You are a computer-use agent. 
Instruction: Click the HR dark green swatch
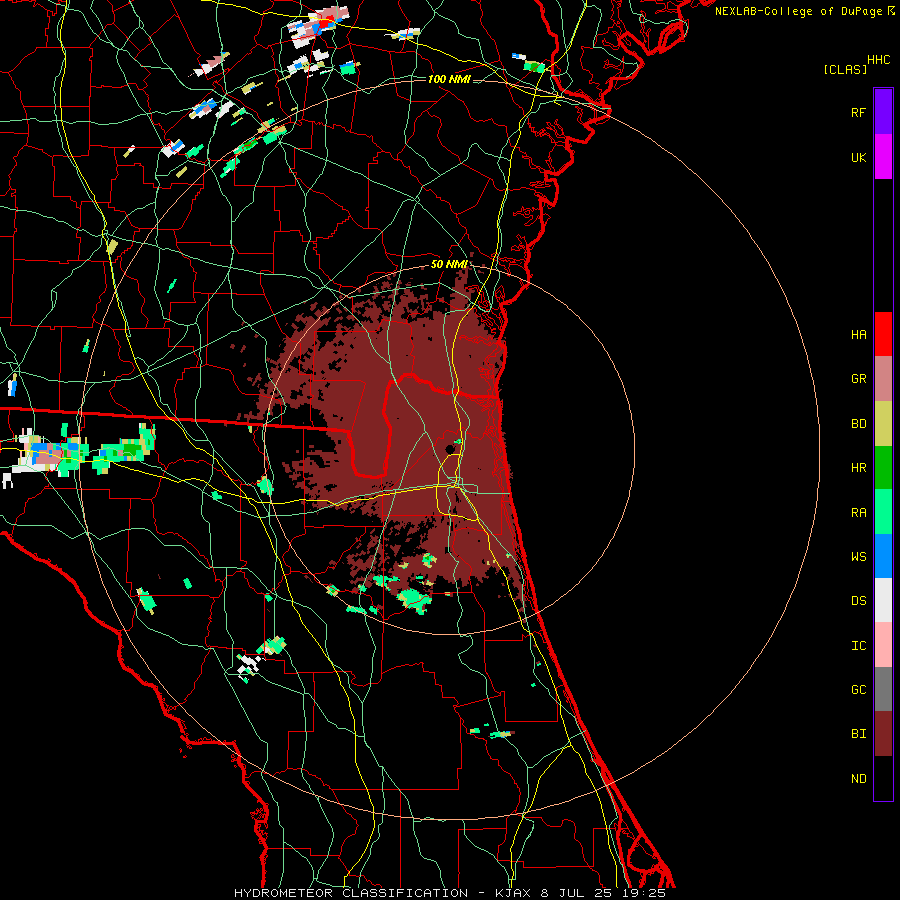click(883, 468)
